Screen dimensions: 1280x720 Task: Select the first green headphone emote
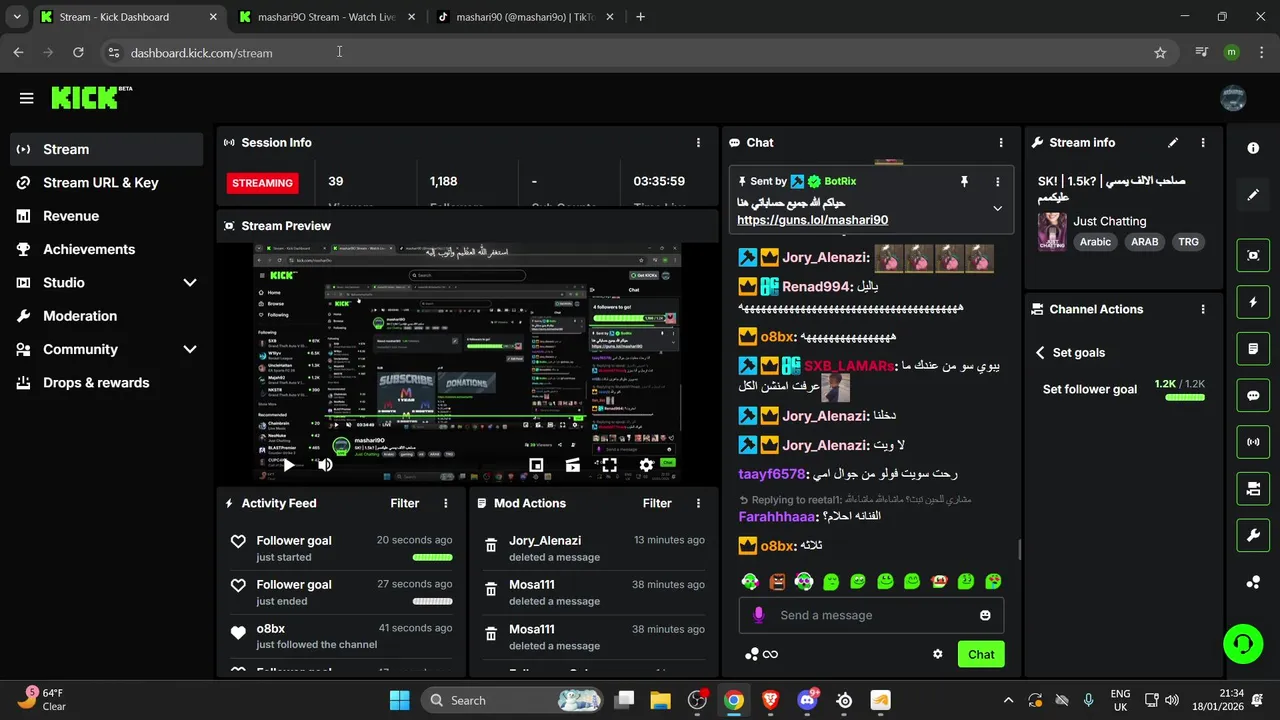point(750,581)
